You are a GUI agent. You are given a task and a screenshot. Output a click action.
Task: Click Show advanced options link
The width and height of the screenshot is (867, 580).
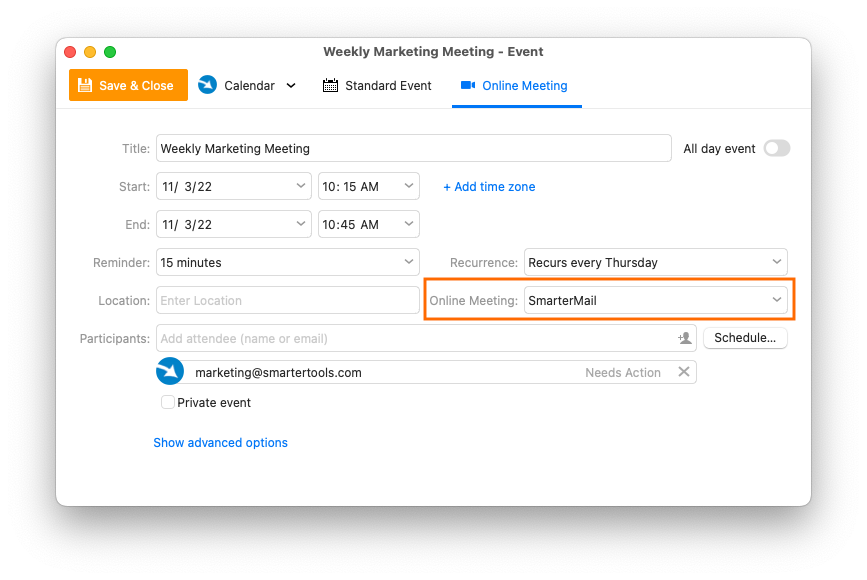pyautogui.click(x=220, y=442)
